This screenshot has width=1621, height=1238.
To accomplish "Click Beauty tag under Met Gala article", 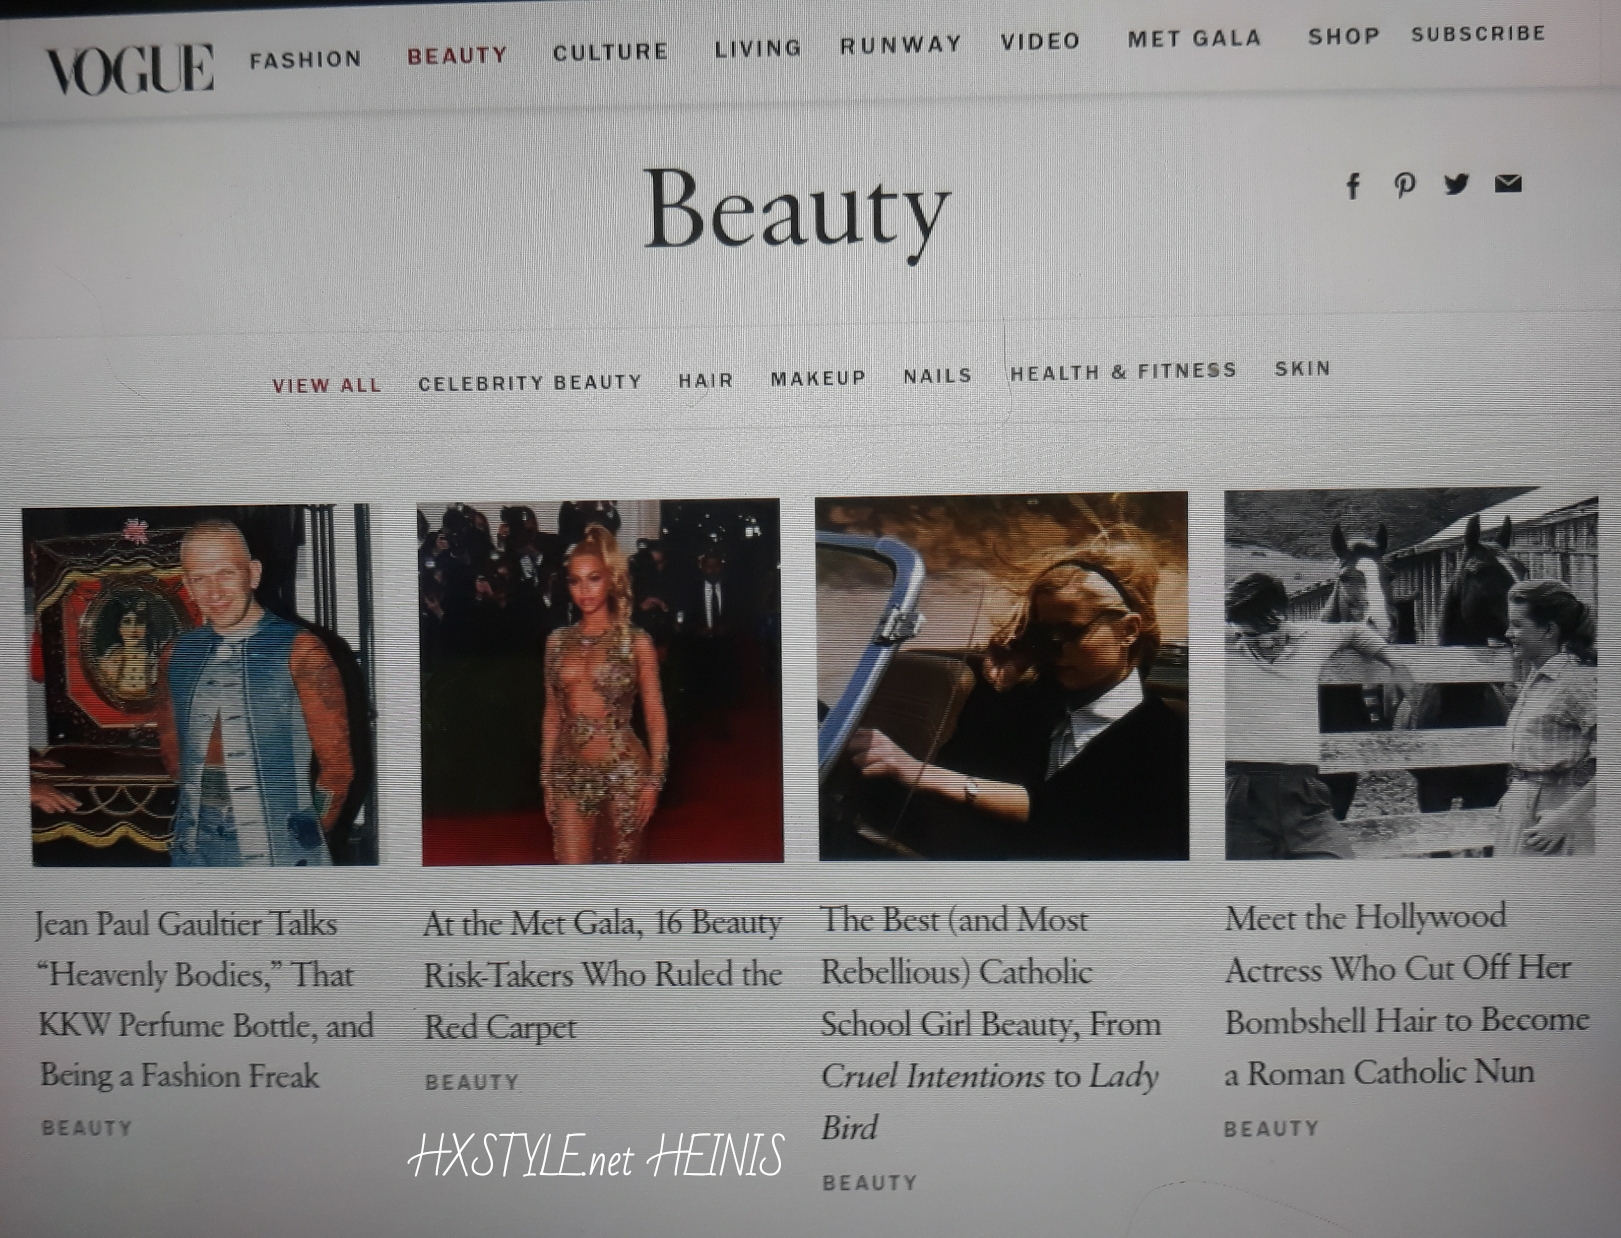I will click(x=472, y=1082).
